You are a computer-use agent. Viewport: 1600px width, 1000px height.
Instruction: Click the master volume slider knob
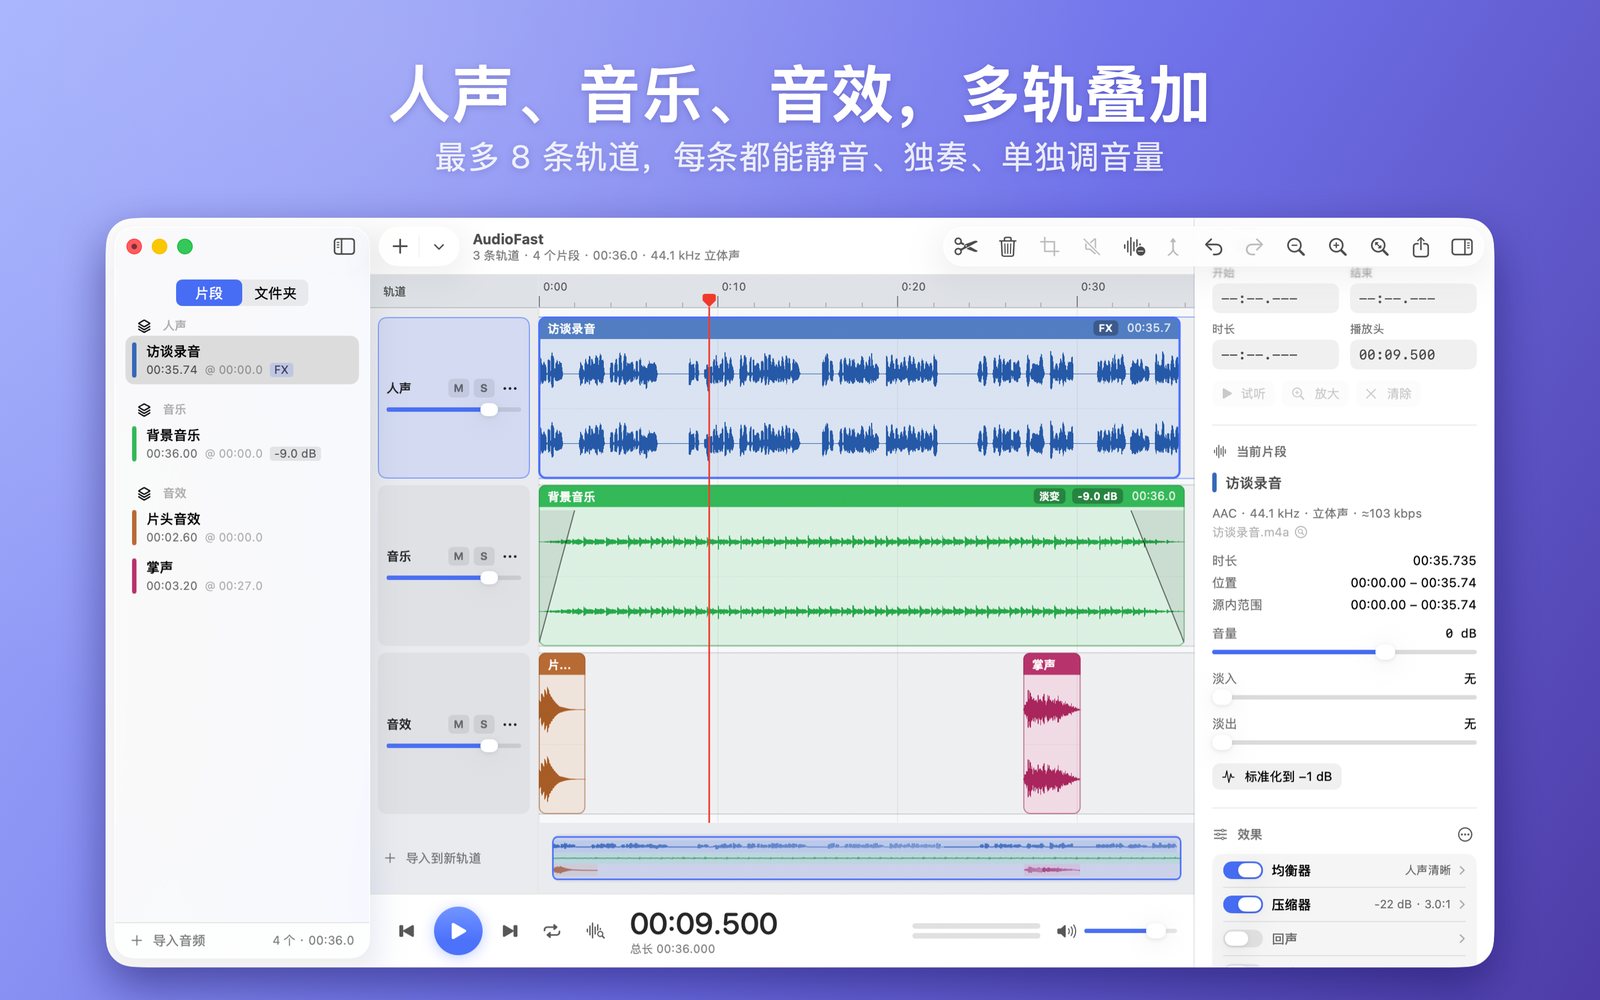point(1155,931)
